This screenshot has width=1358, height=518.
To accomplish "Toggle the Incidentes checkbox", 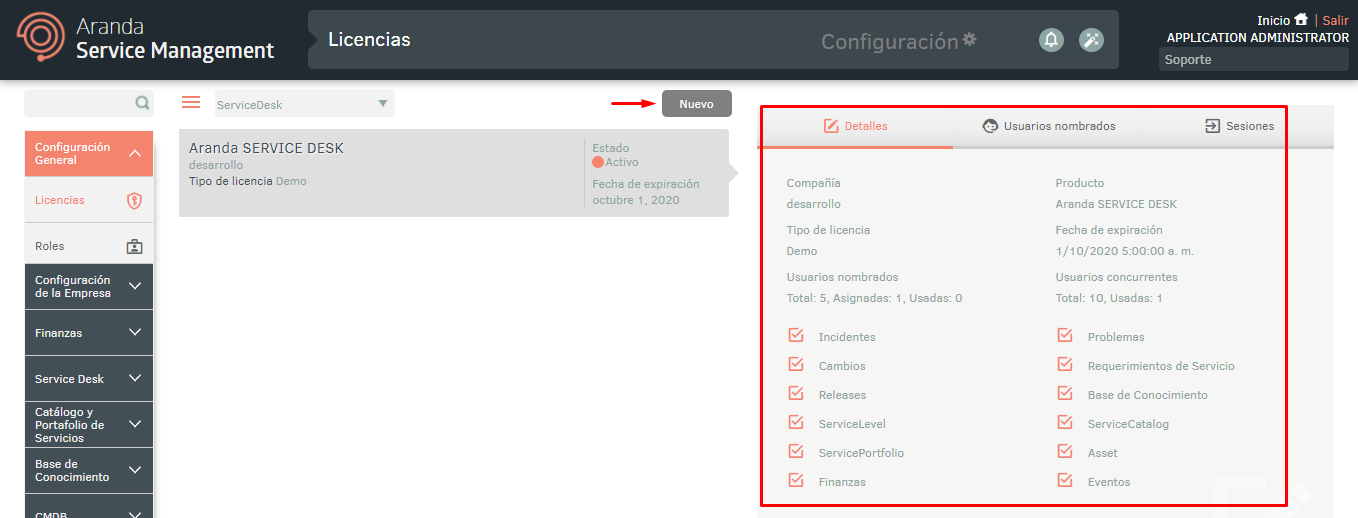I will click(796, 336).
